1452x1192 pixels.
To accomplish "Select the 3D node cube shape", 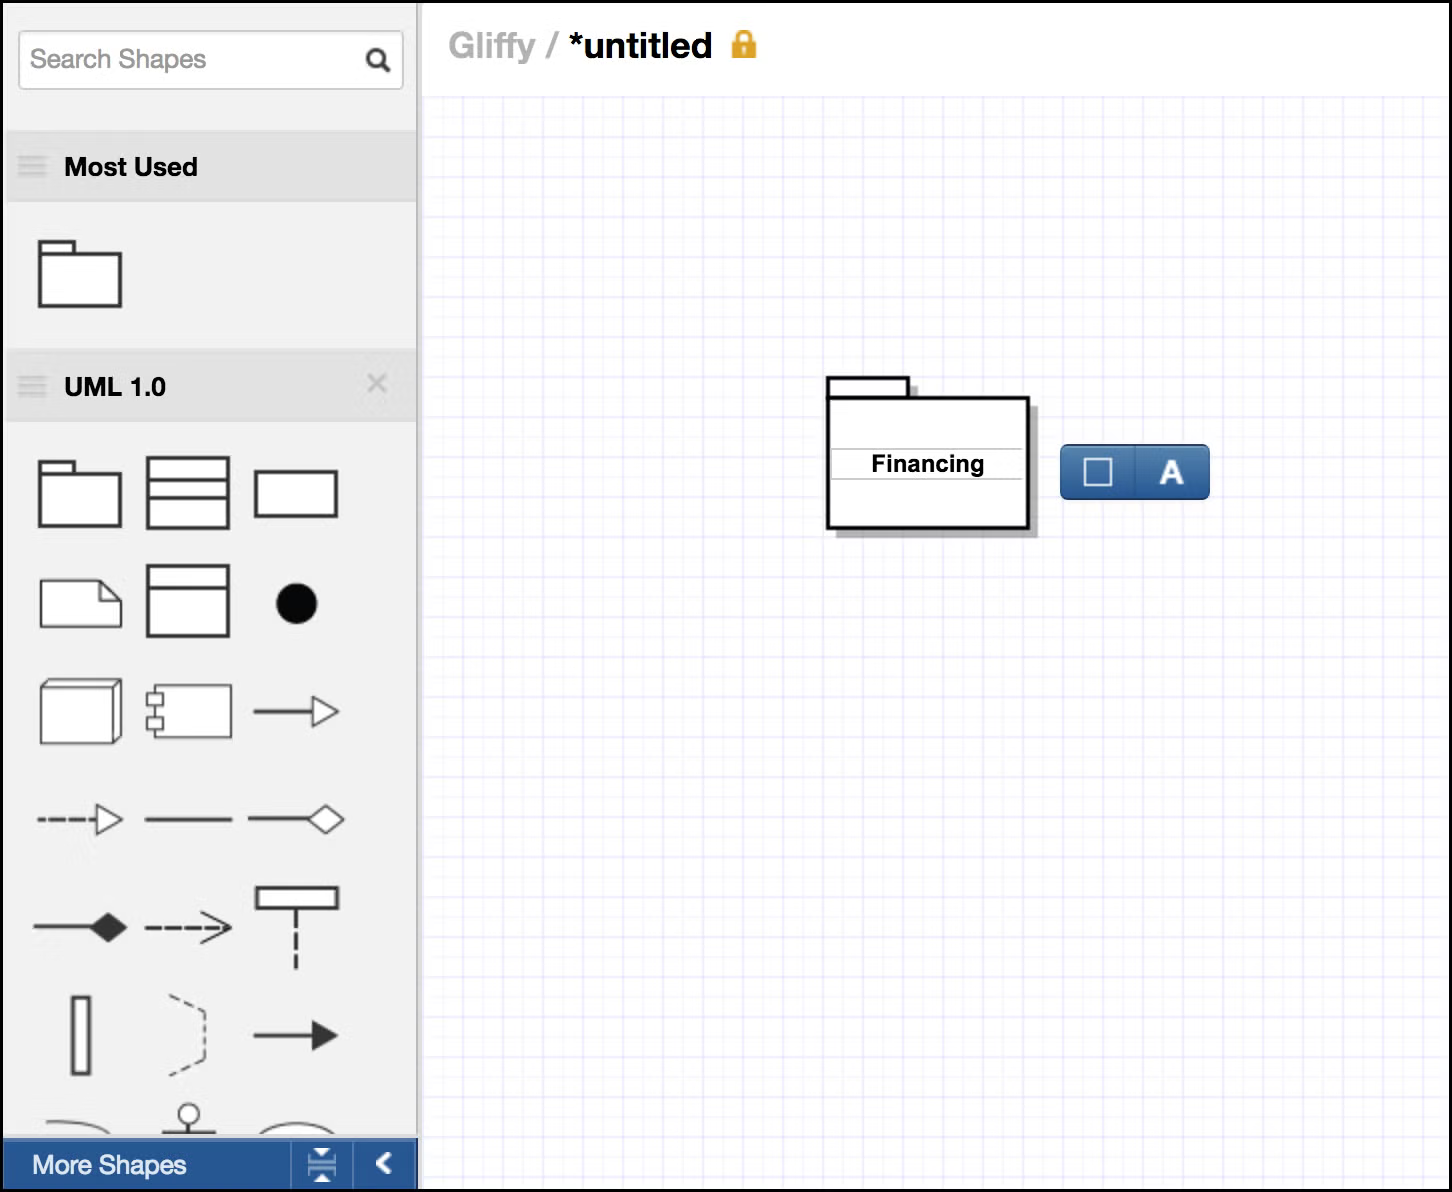I will pyautogui.click(x=80, y=711).
